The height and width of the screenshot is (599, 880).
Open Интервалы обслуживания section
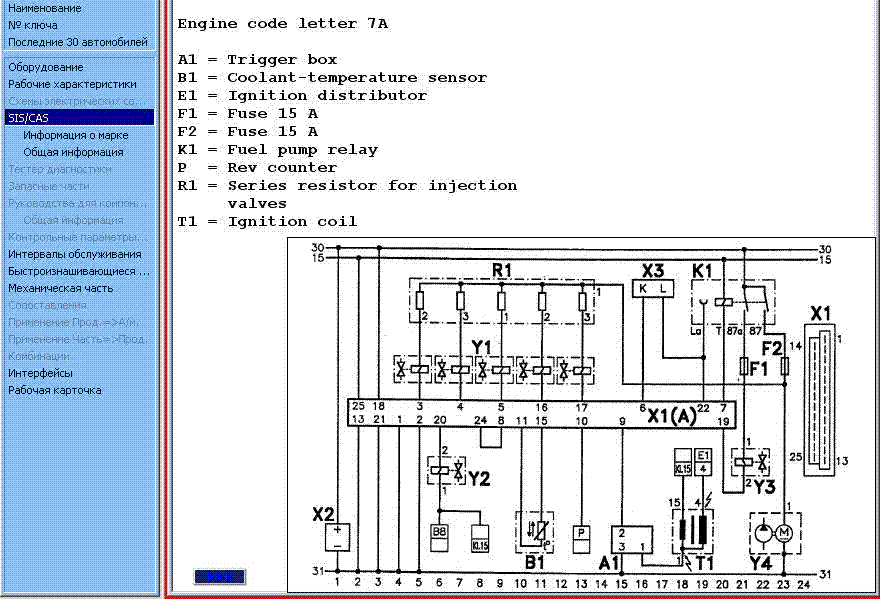(75, 254)
